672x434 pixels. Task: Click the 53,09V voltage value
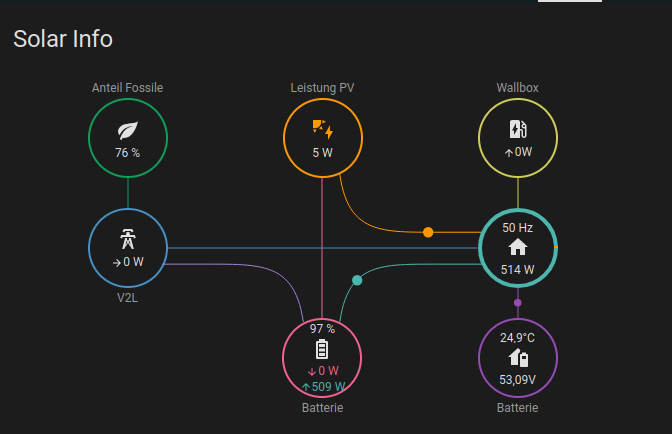coord(517,379)
